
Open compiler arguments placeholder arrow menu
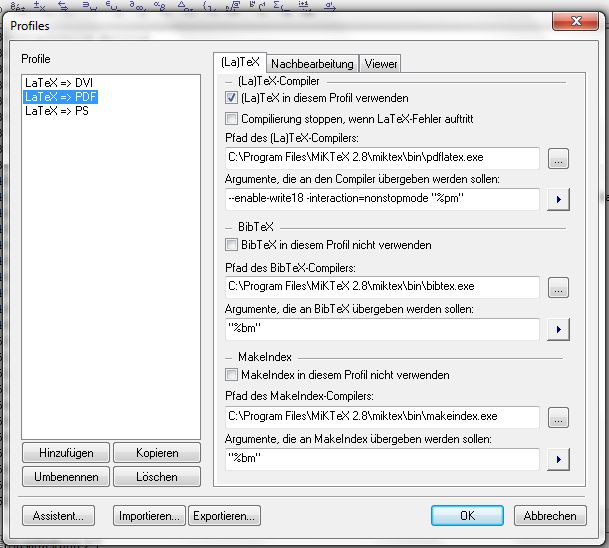click(x=559, y=199)
